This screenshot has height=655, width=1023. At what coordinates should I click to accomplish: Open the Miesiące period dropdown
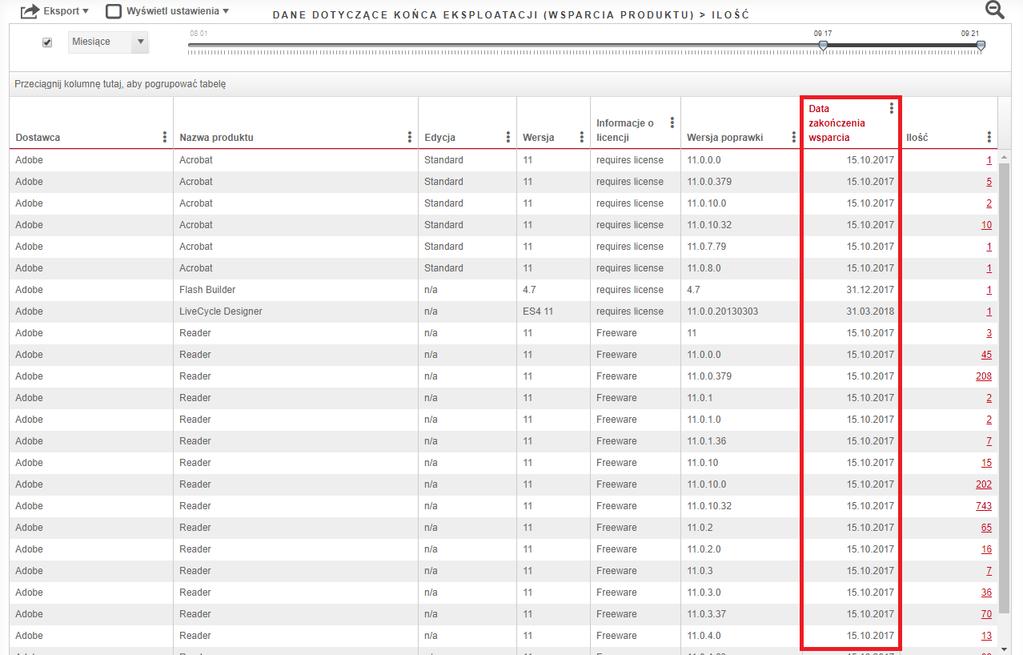(x=108, y=42)
